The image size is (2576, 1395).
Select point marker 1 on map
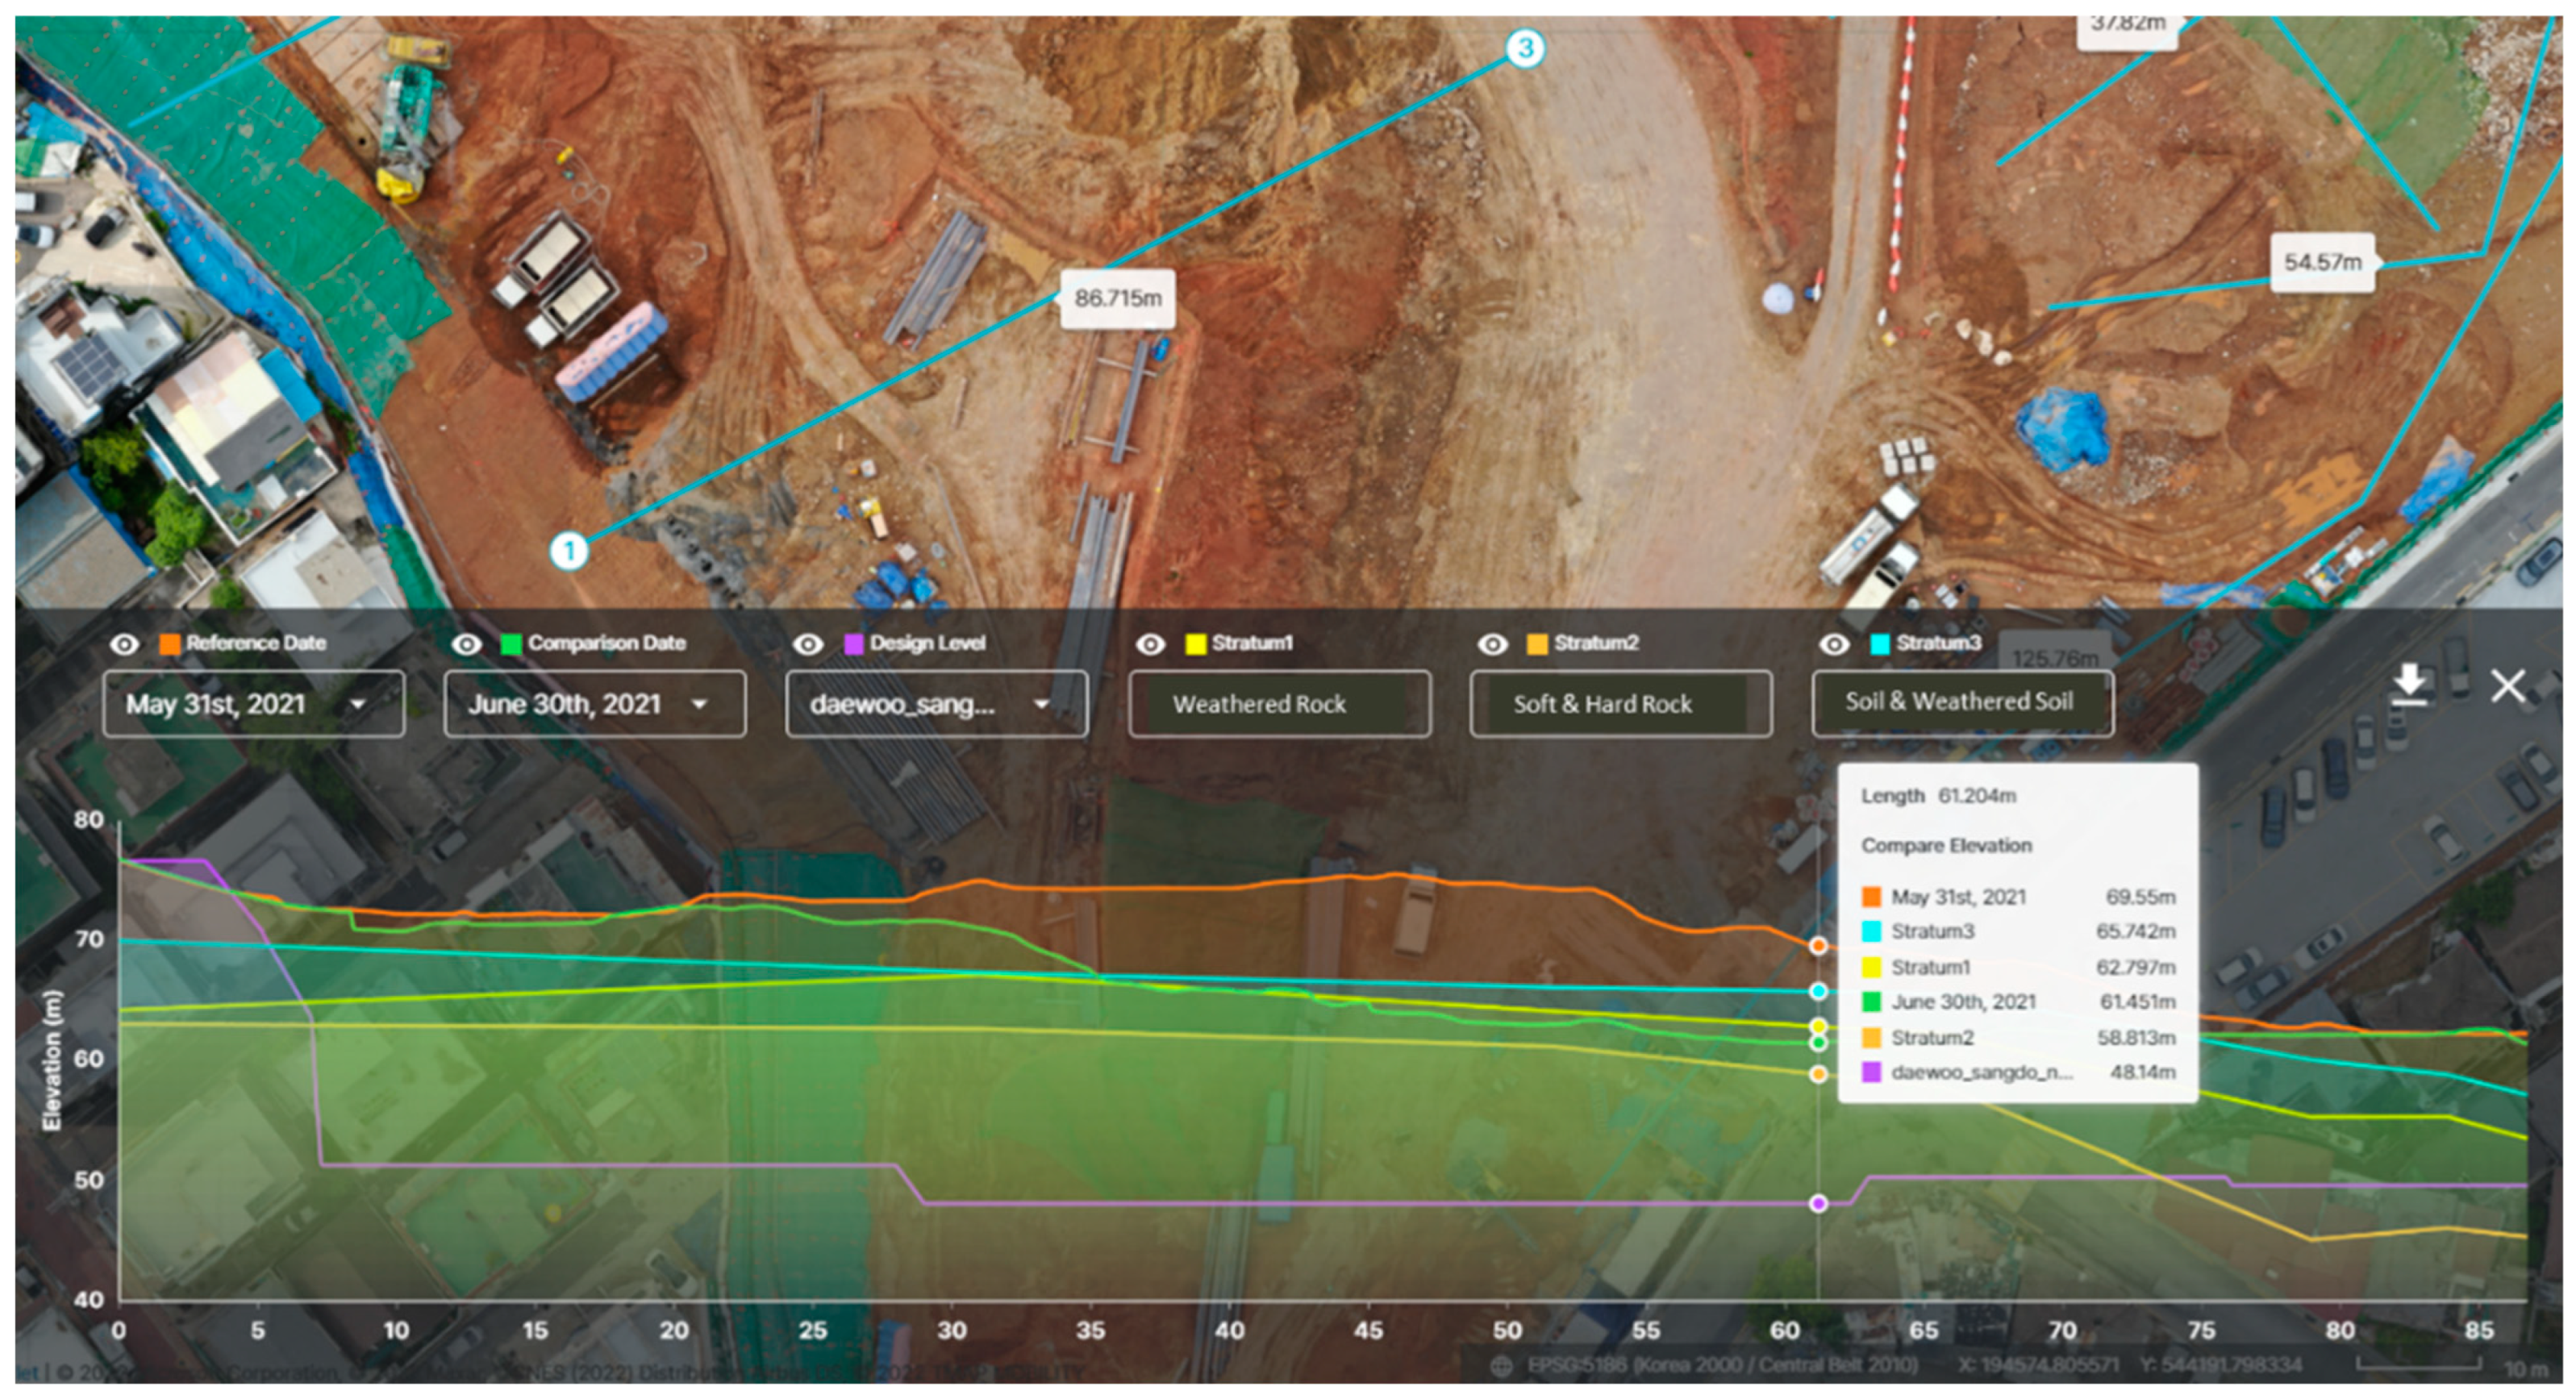pos(569,550)
